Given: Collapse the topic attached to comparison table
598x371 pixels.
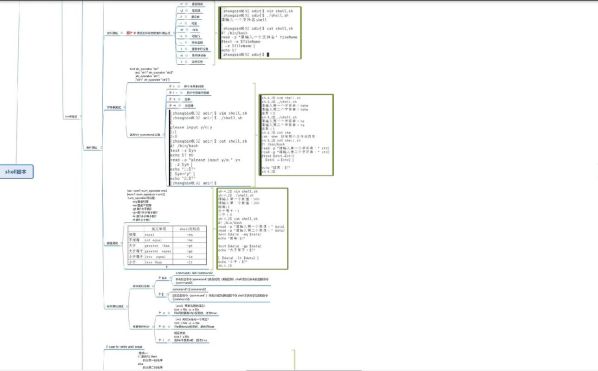Looking at the screenshot, I should [x=122, y=243].
